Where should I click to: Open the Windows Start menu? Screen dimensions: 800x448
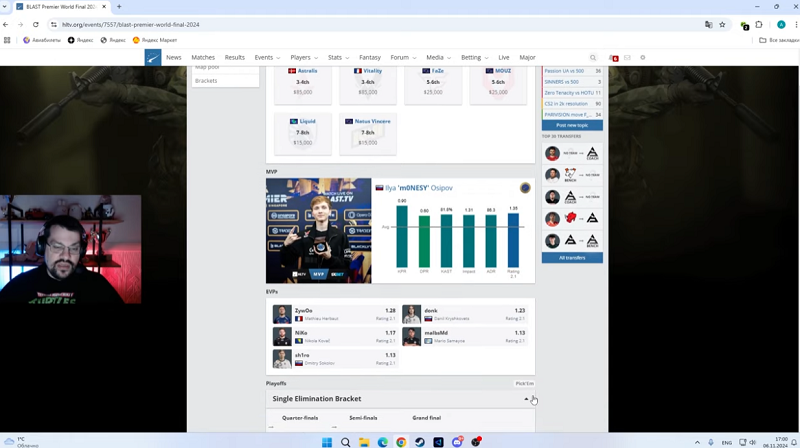pos(327,442)
